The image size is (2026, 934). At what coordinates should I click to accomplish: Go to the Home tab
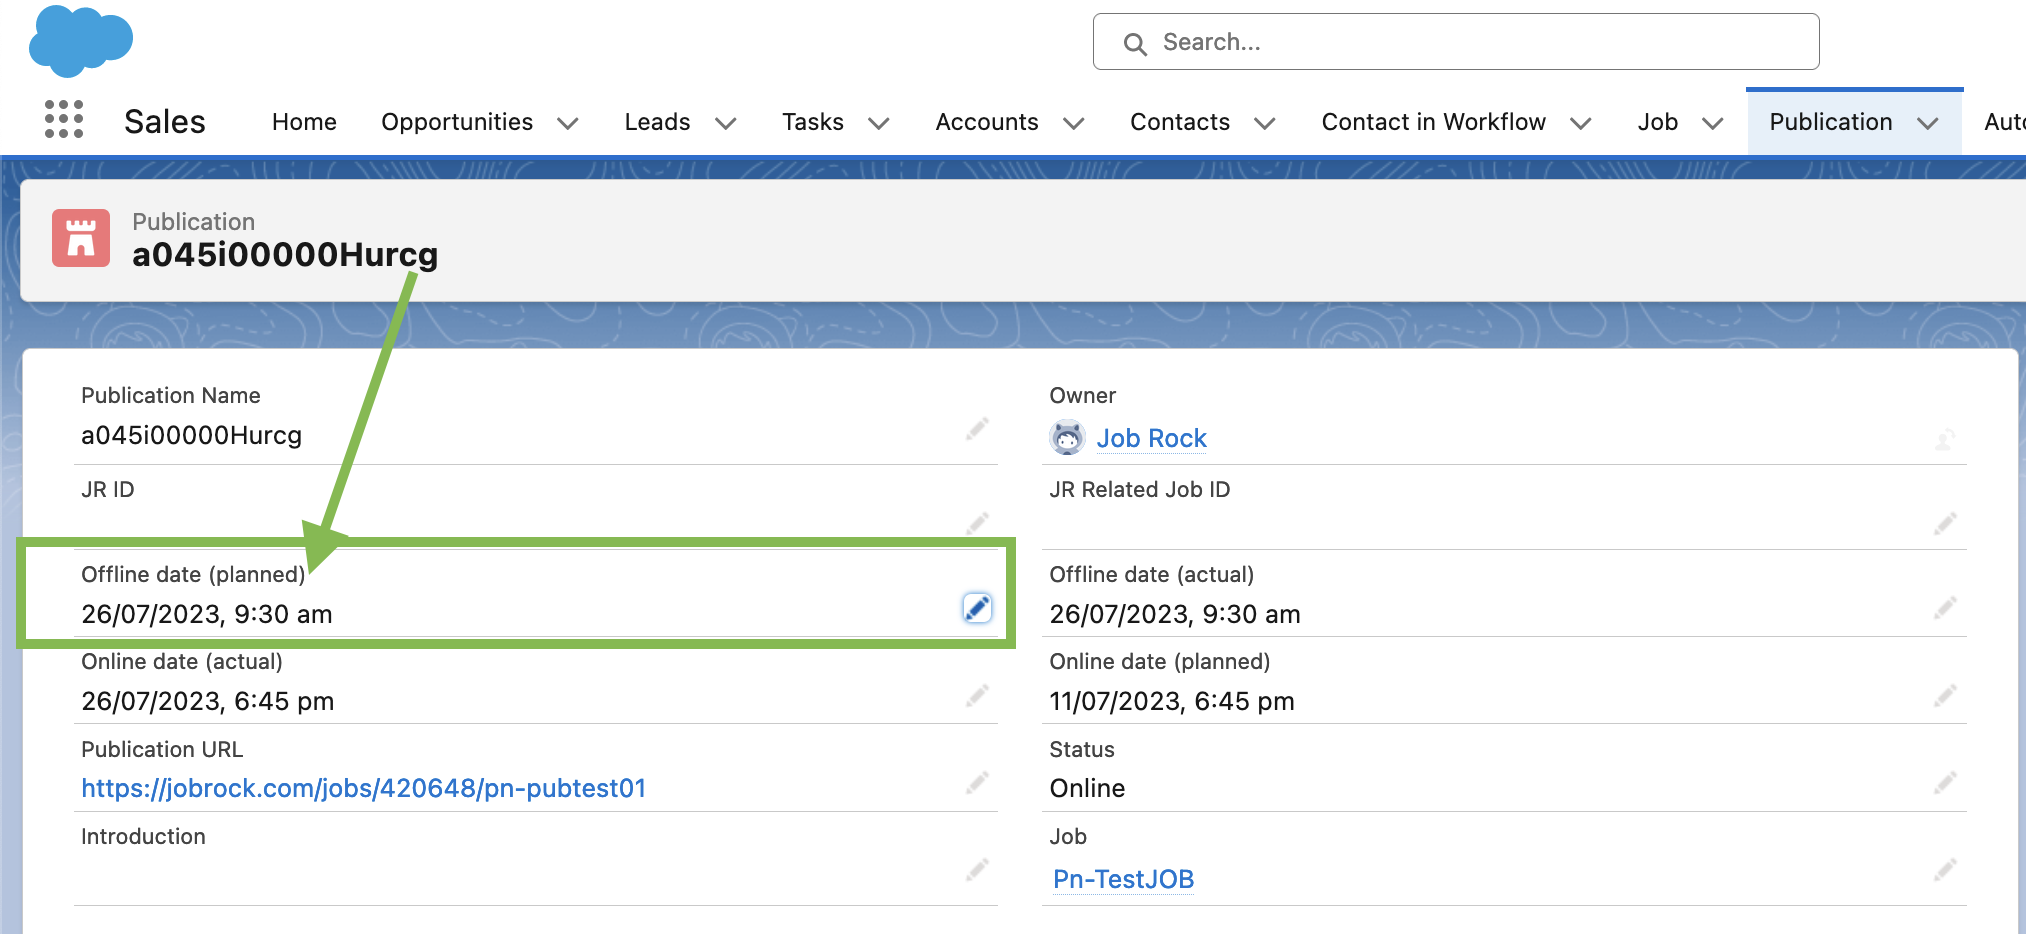coord(304,122)
